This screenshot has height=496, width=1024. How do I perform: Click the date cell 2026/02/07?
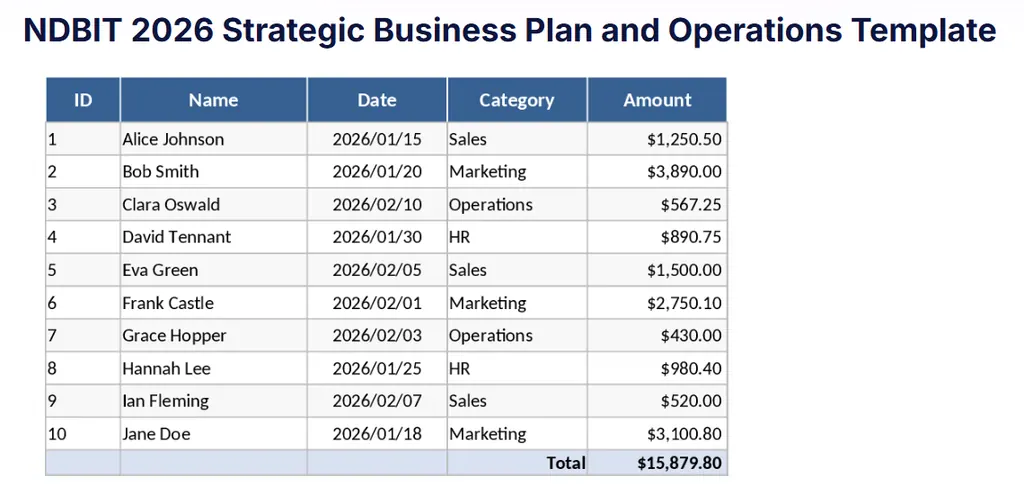click(377, 401)
